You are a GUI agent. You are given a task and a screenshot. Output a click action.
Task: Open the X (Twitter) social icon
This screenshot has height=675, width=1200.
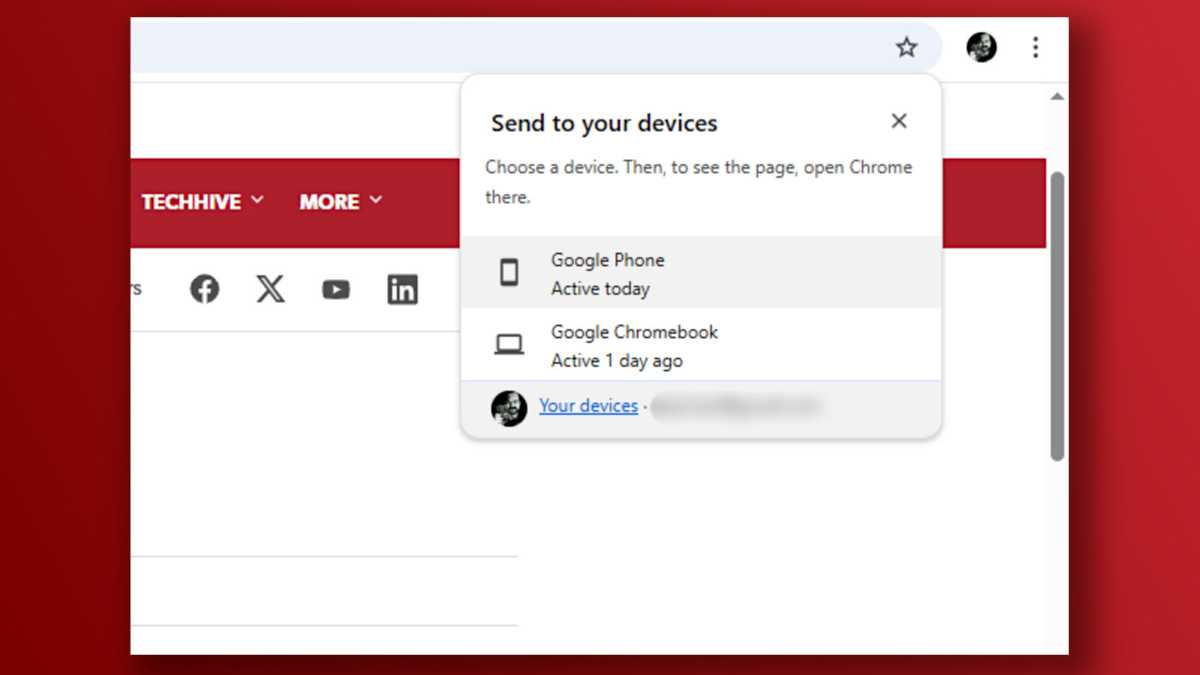pyautogui.click(x=270, y=288)
